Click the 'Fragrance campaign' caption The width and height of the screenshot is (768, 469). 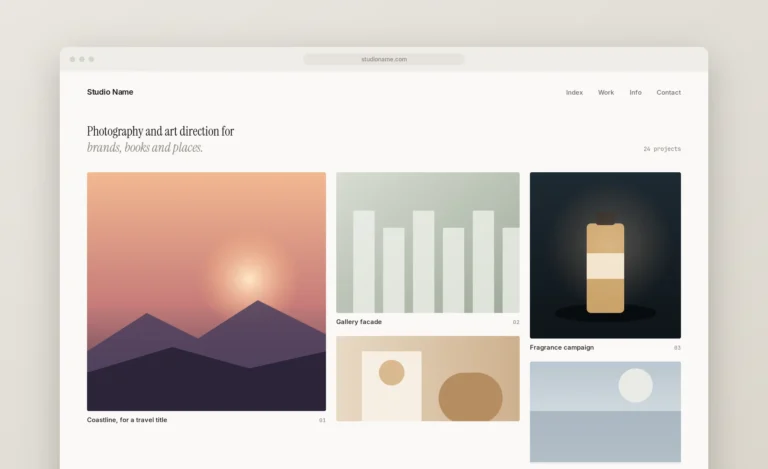tap(561, 348)
